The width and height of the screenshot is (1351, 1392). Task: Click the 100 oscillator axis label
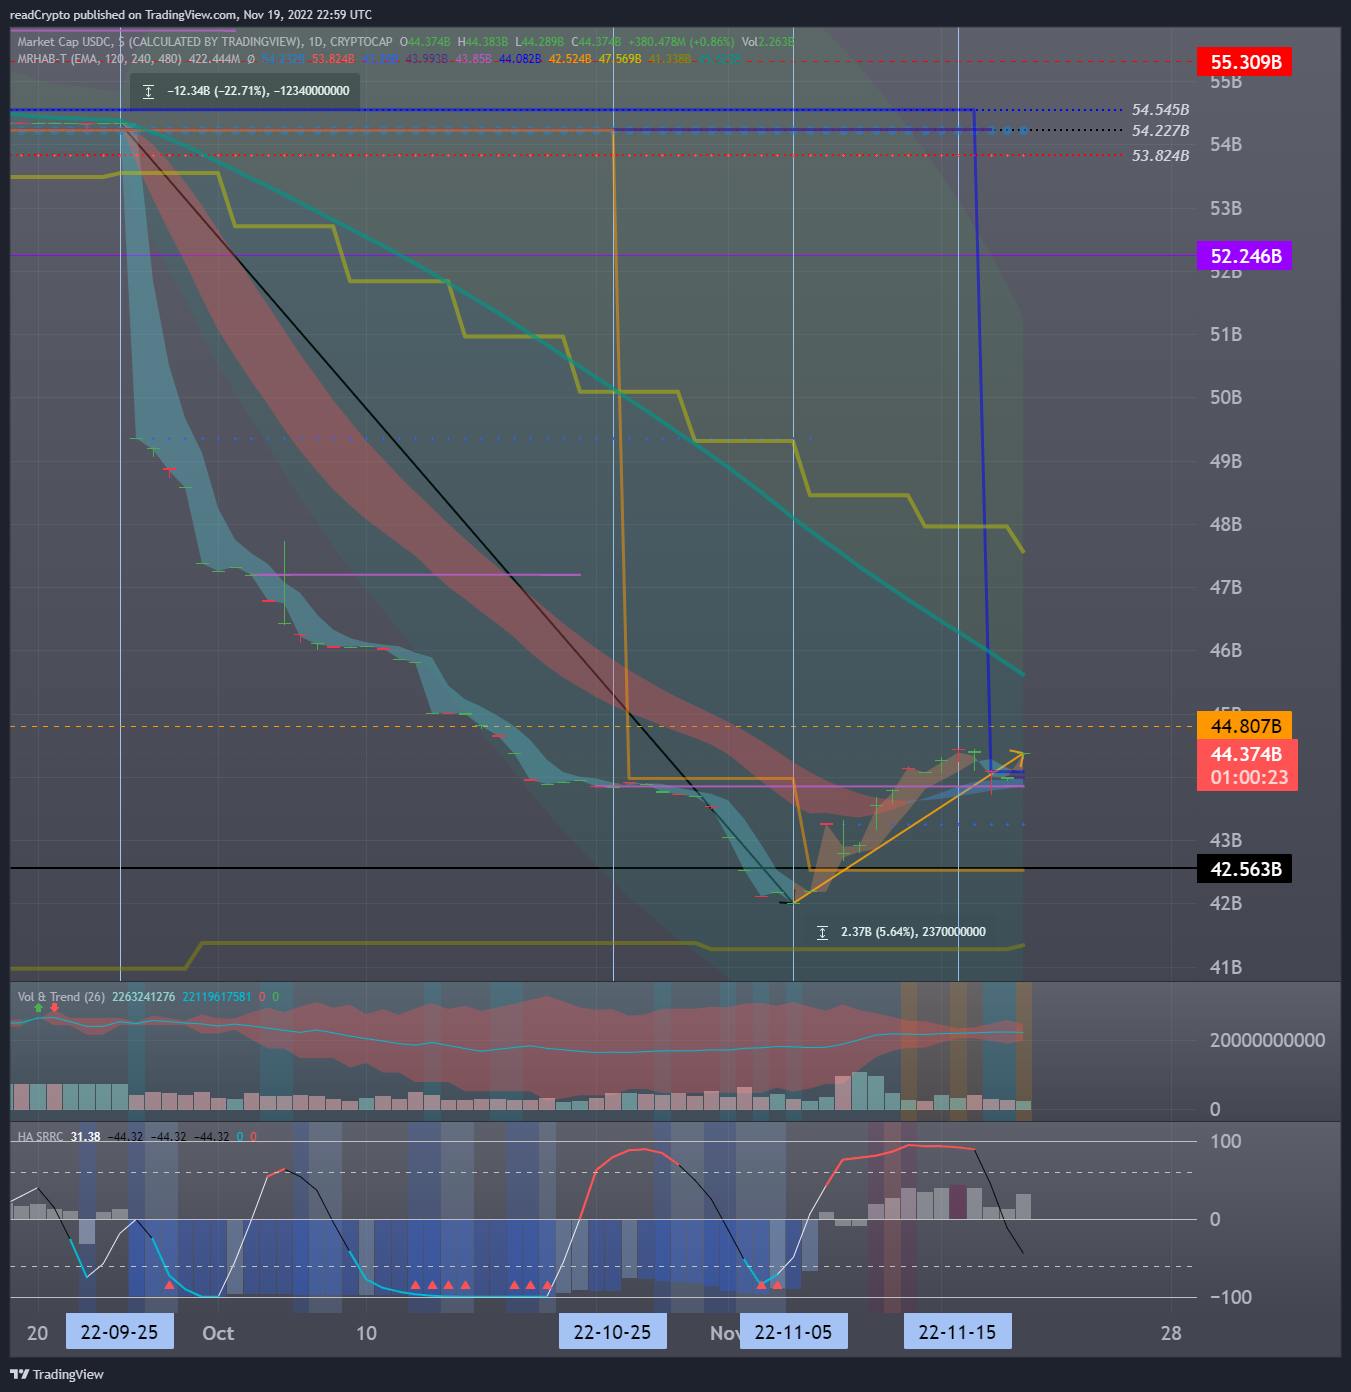point(1226,1141)
